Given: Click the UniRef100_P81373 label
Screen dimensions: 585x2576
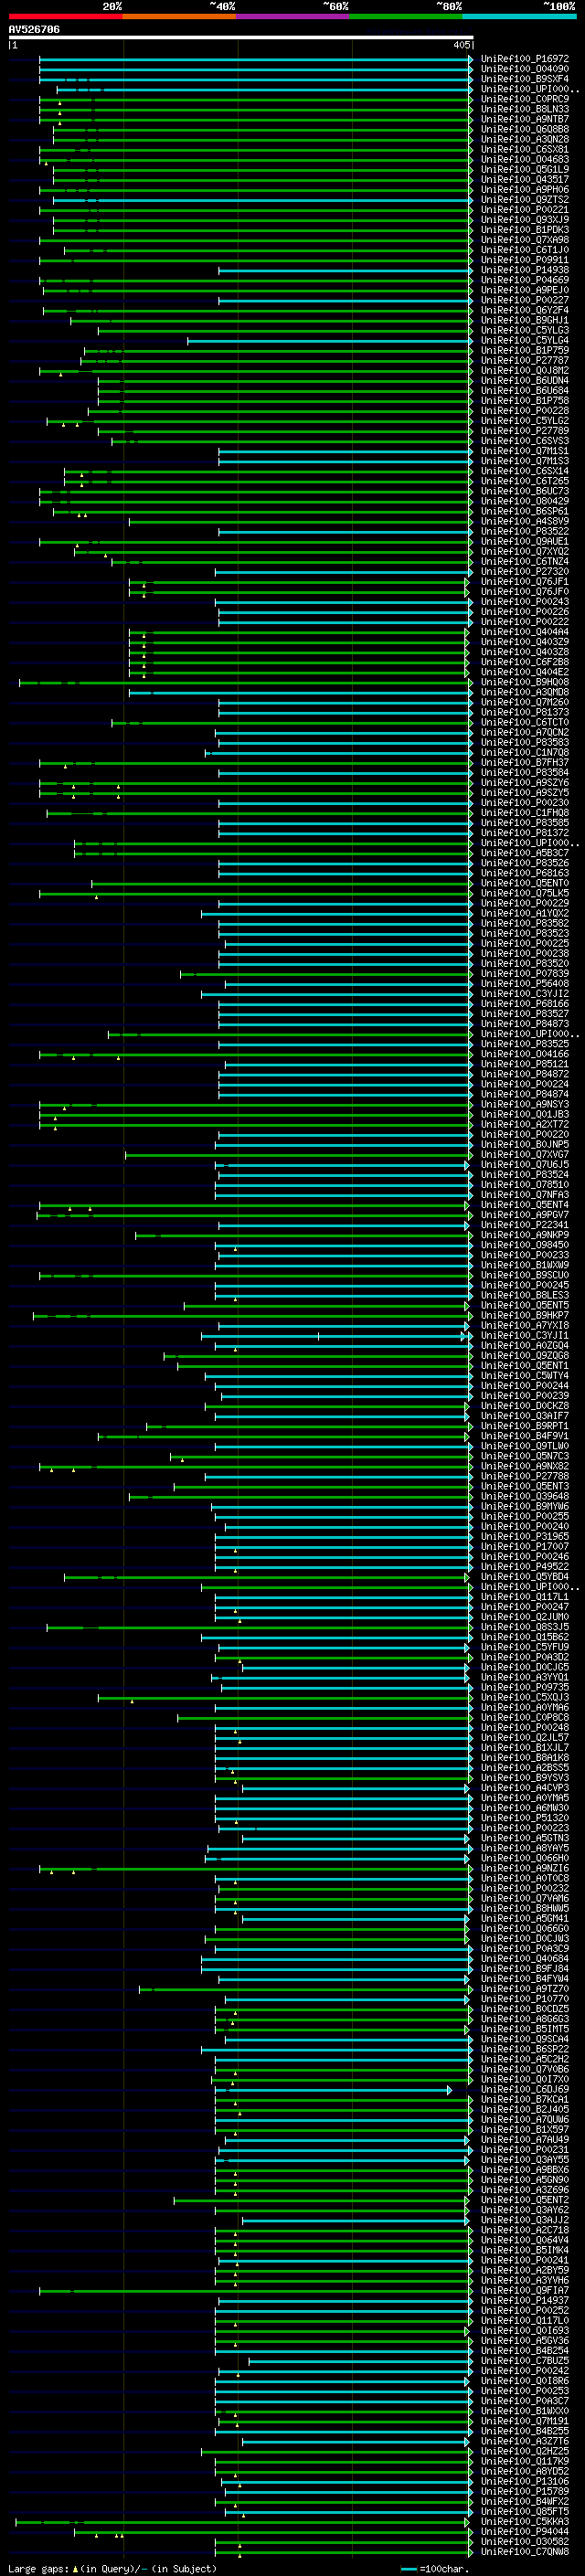Looking at the screenshot, I should tap(525, 713).
